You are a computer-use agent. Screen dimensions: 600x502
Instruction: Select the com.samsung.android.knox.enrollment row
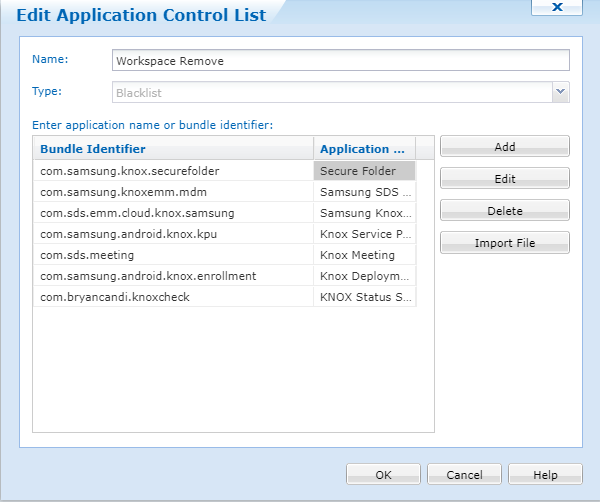[173, 276]
